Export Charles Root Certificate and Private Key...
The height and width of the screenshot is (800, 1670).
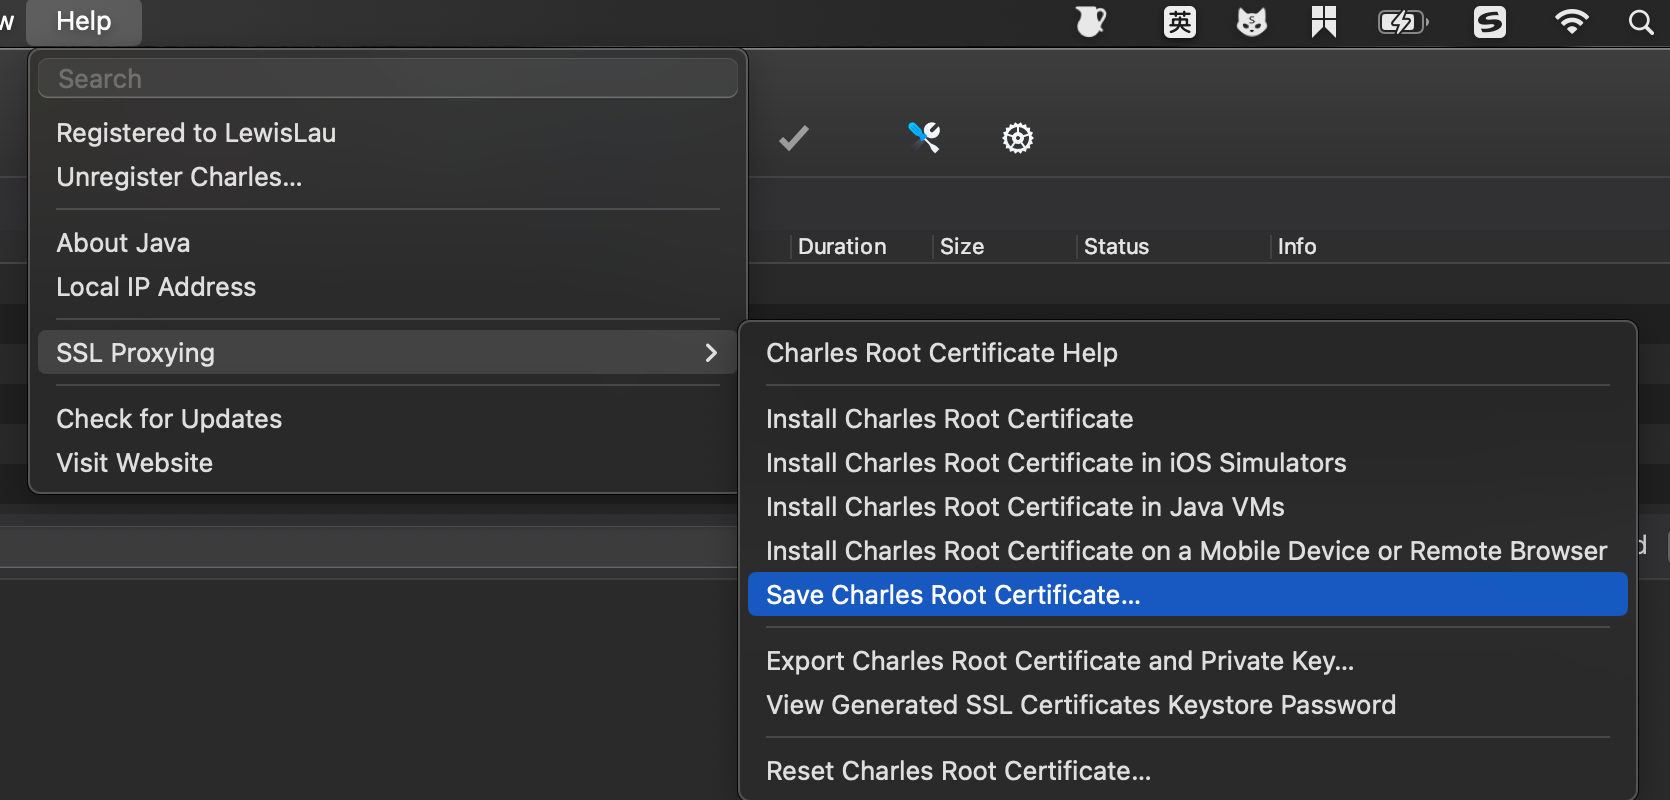tap(1188, 661)
